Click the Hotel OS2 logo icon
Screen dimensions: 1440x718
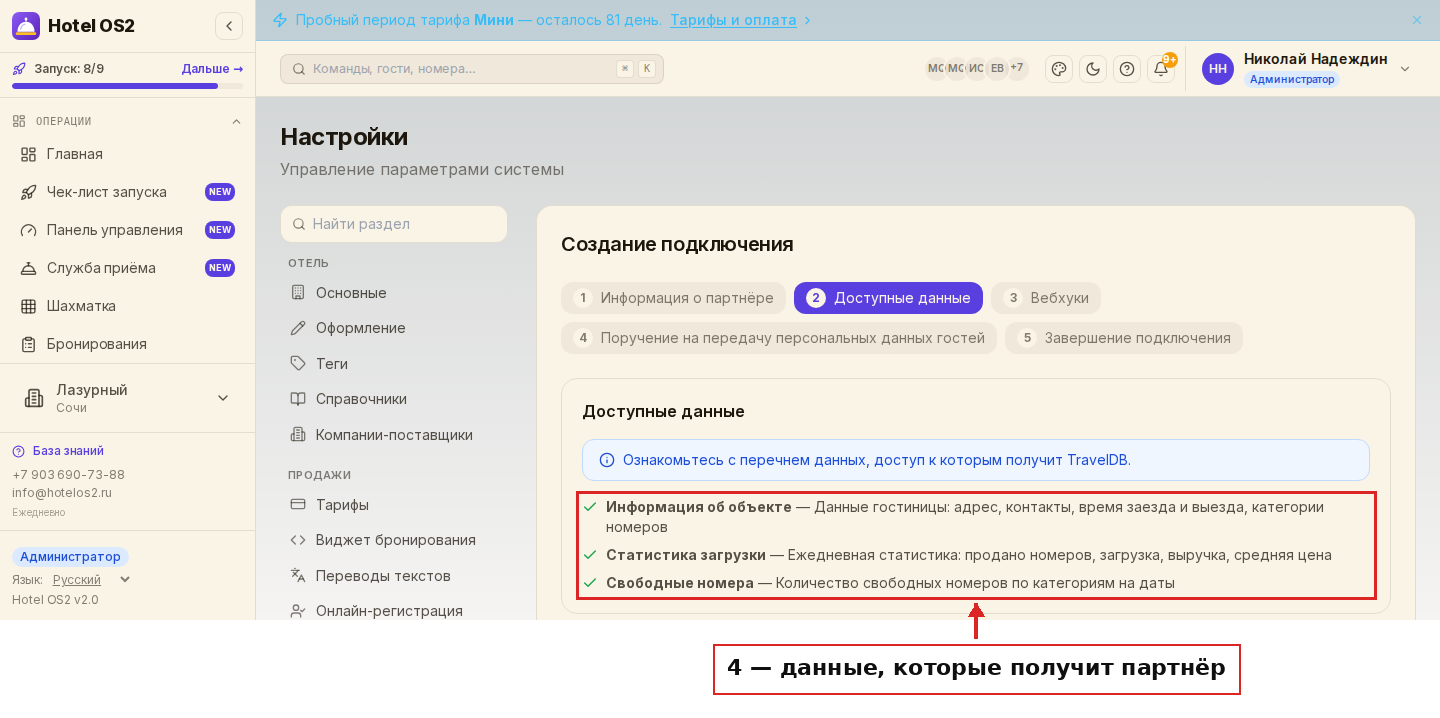(26, 26)
